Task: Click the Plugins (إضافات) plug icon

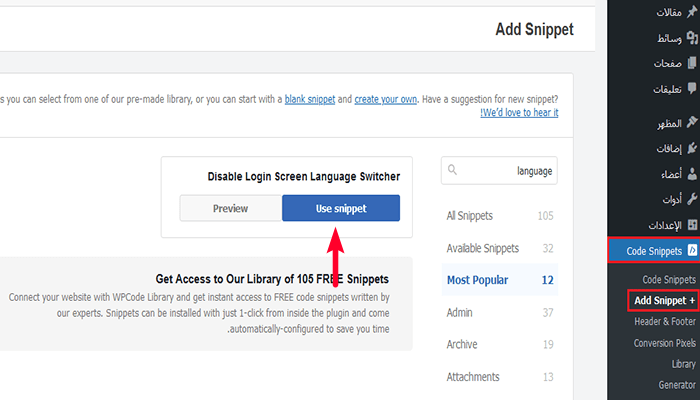Action: (692, 148)
